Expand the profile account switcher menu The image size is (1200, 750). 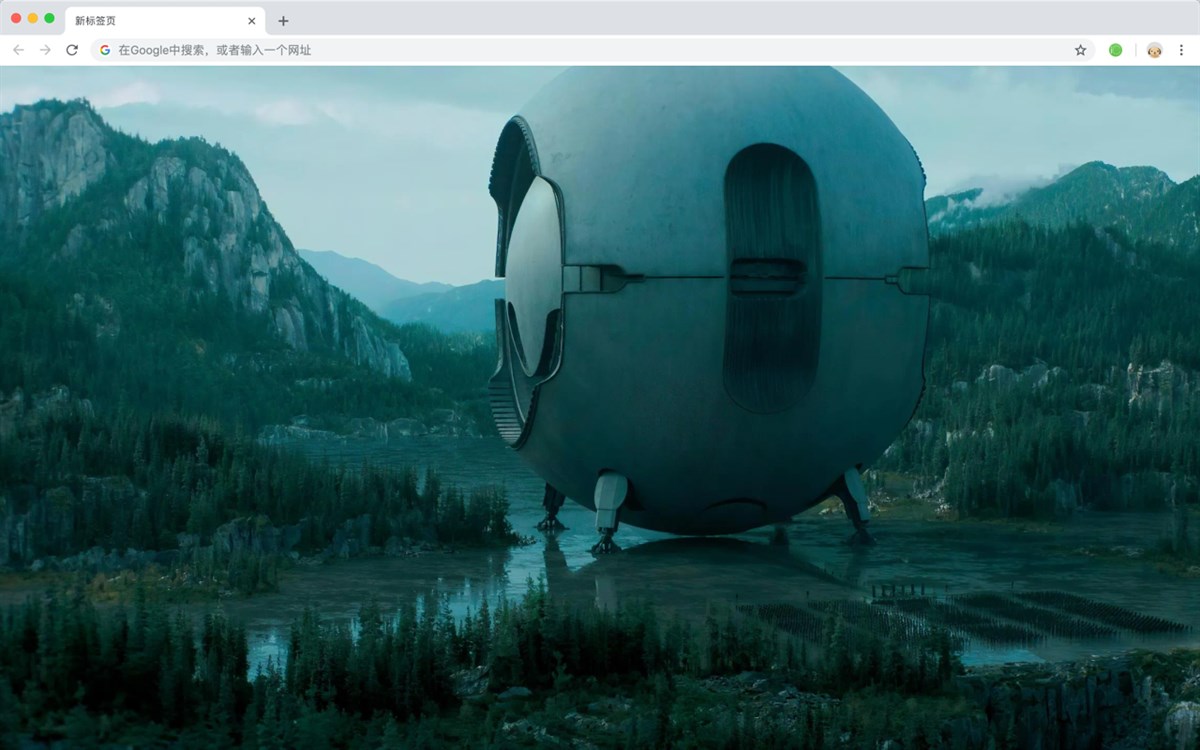pos(1155,49)
